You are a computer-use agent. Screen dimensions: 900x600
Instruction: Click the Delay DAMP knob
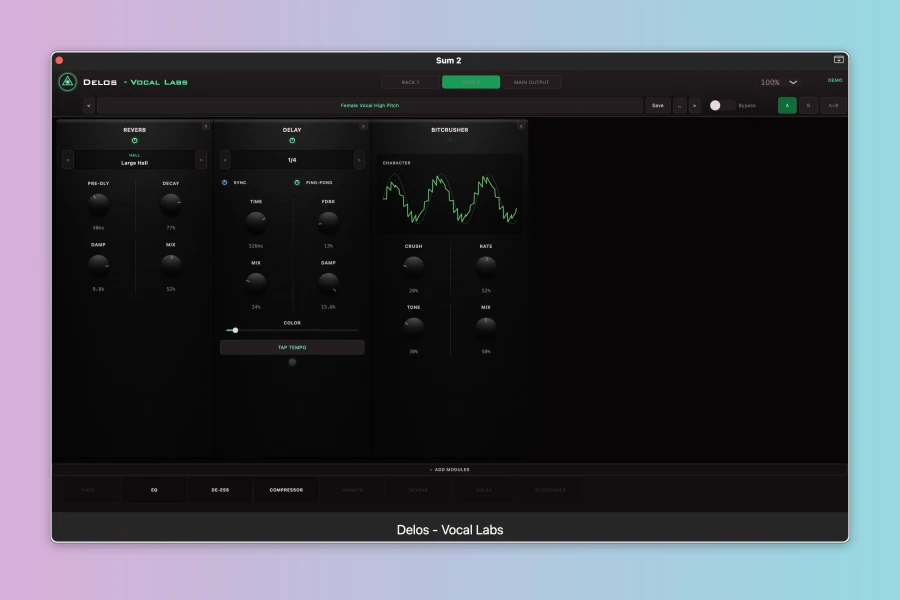point(328,284)
